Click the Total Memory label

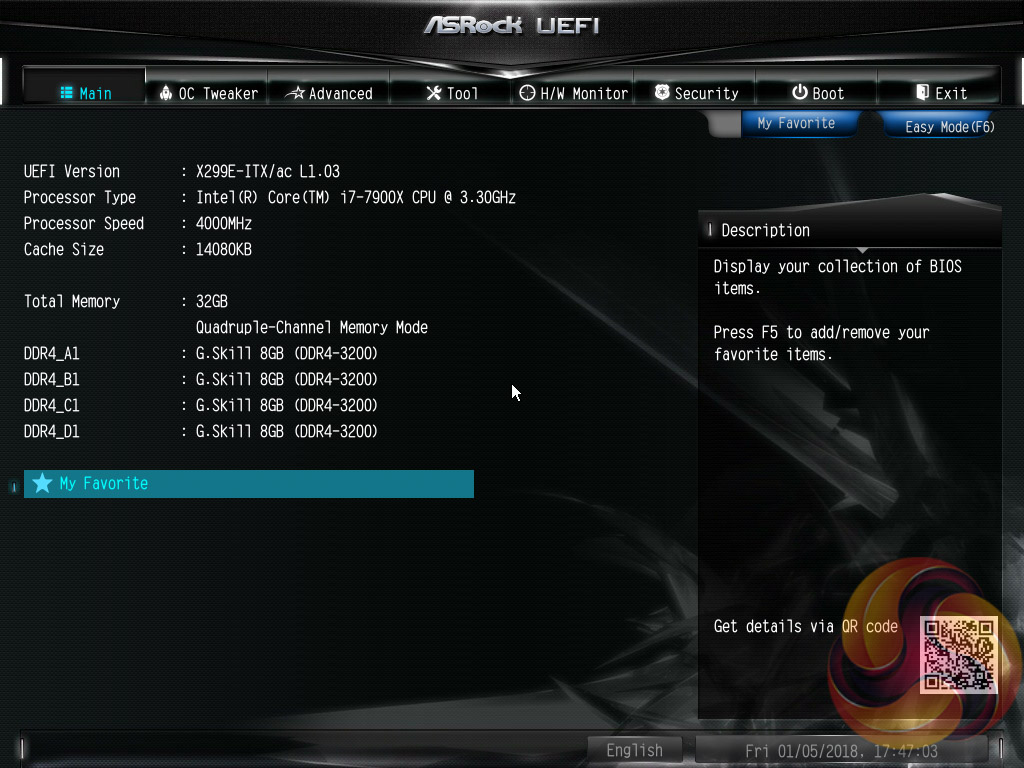click(72, 302)
